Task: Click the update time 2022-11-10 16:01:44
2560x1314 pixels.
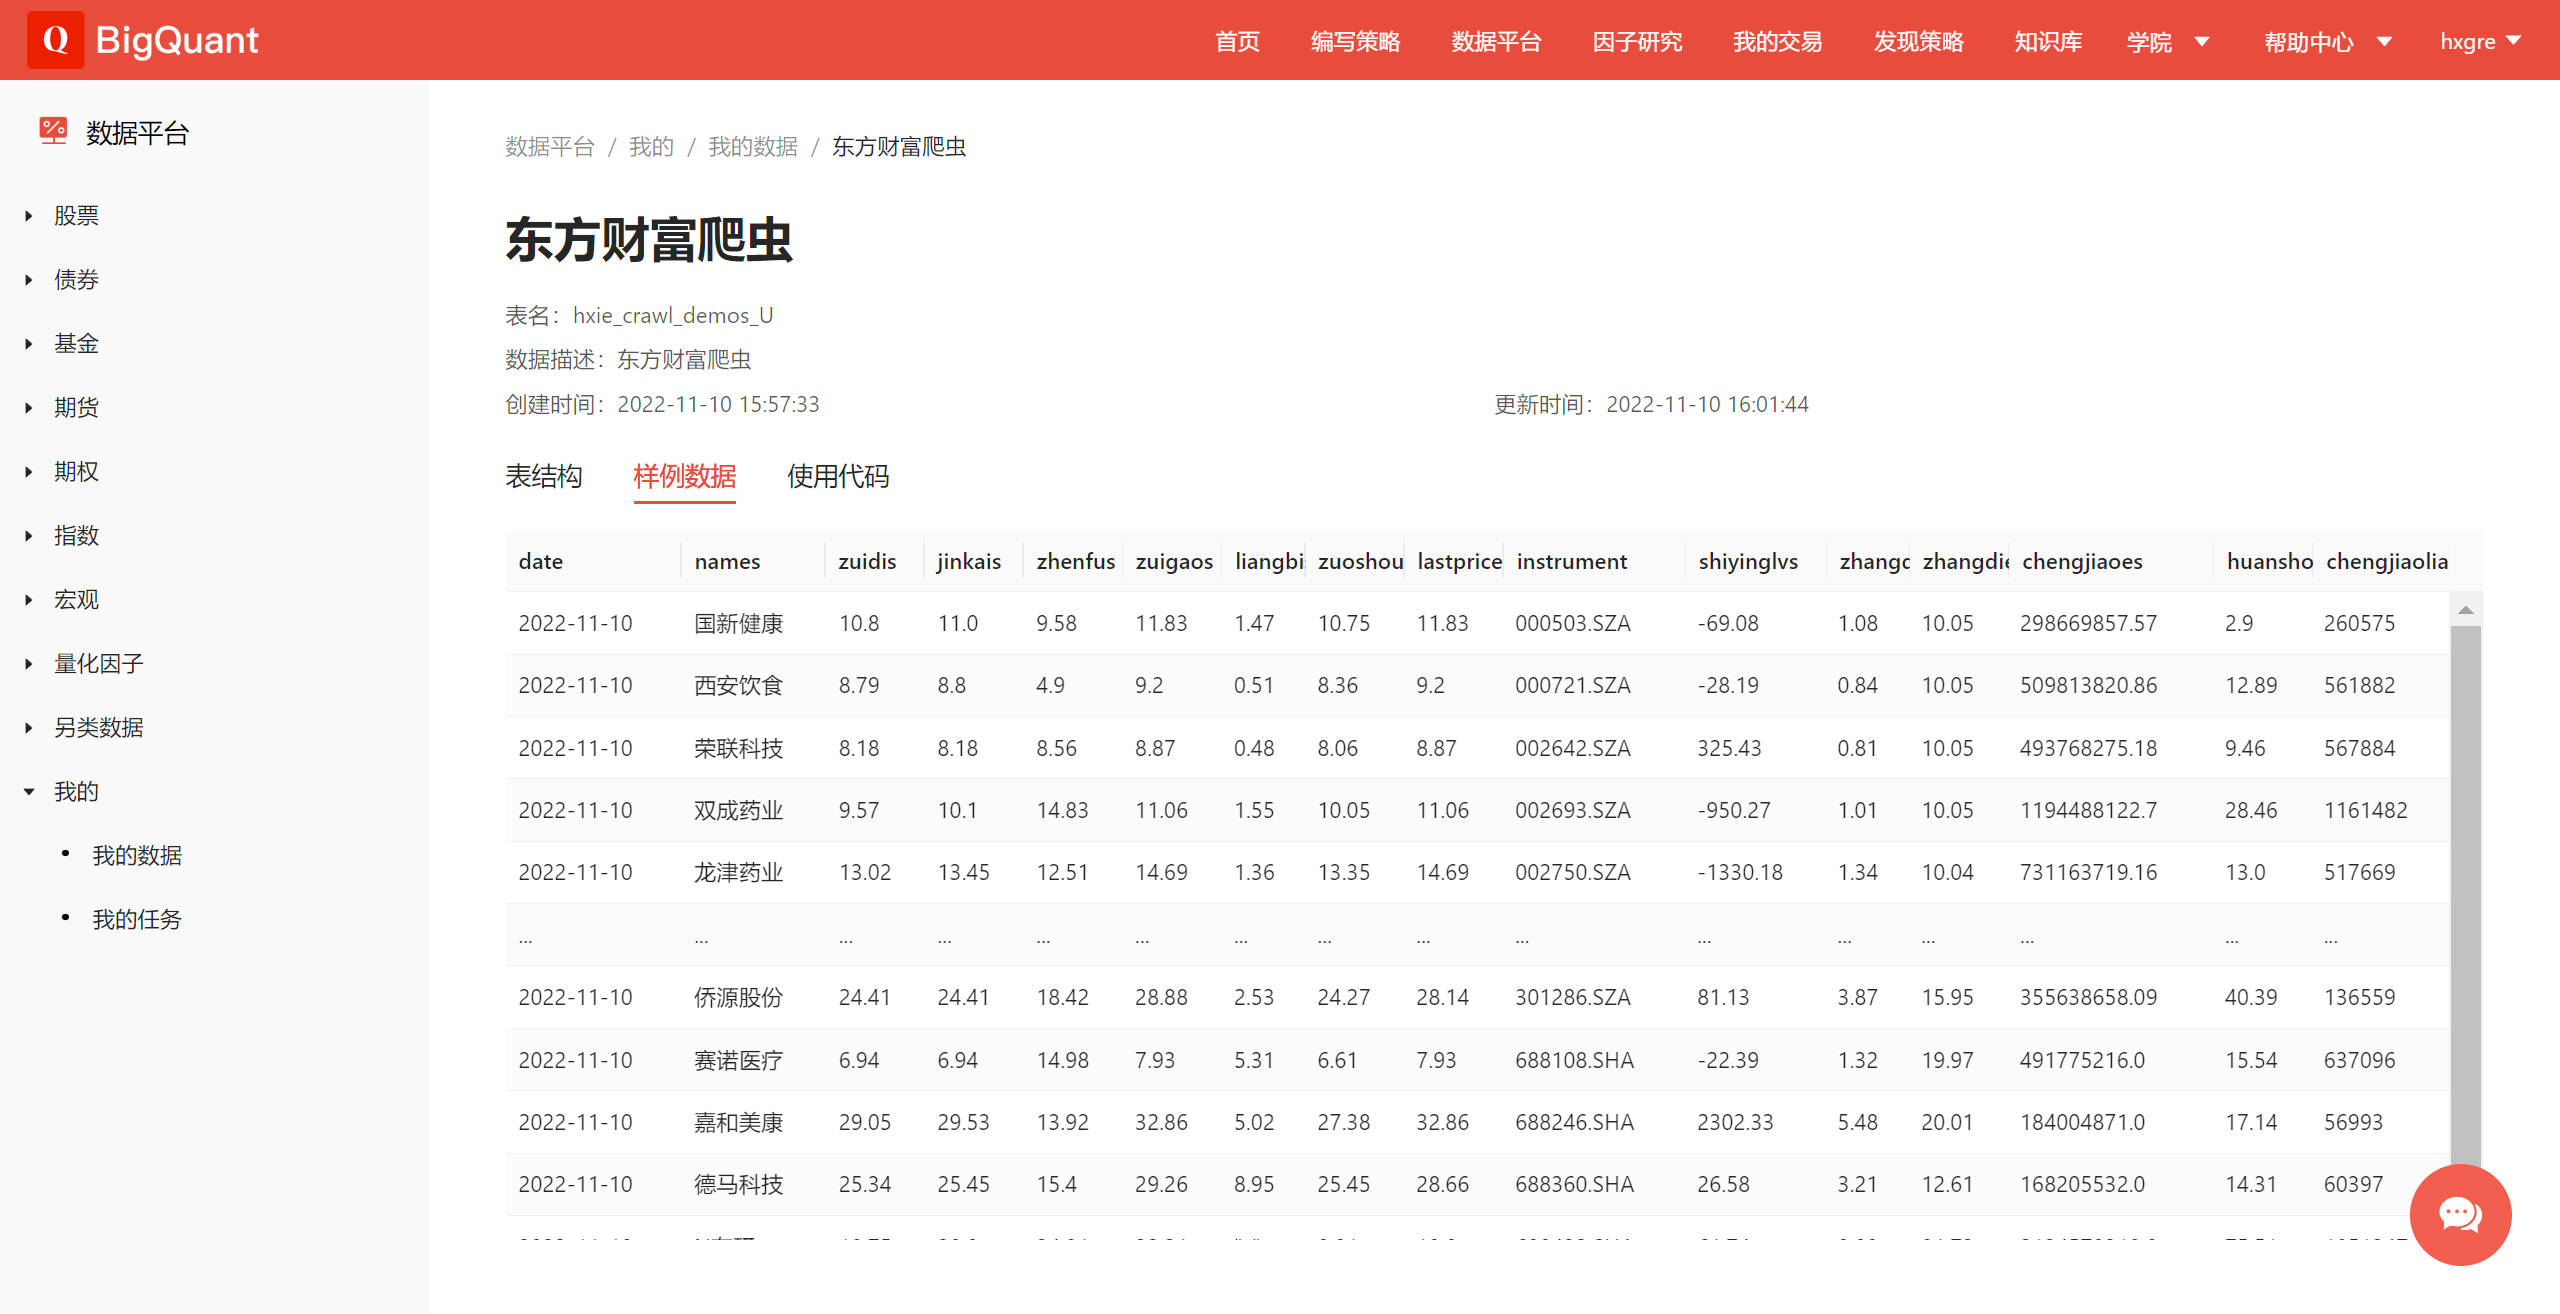Action: [1707, 405]
